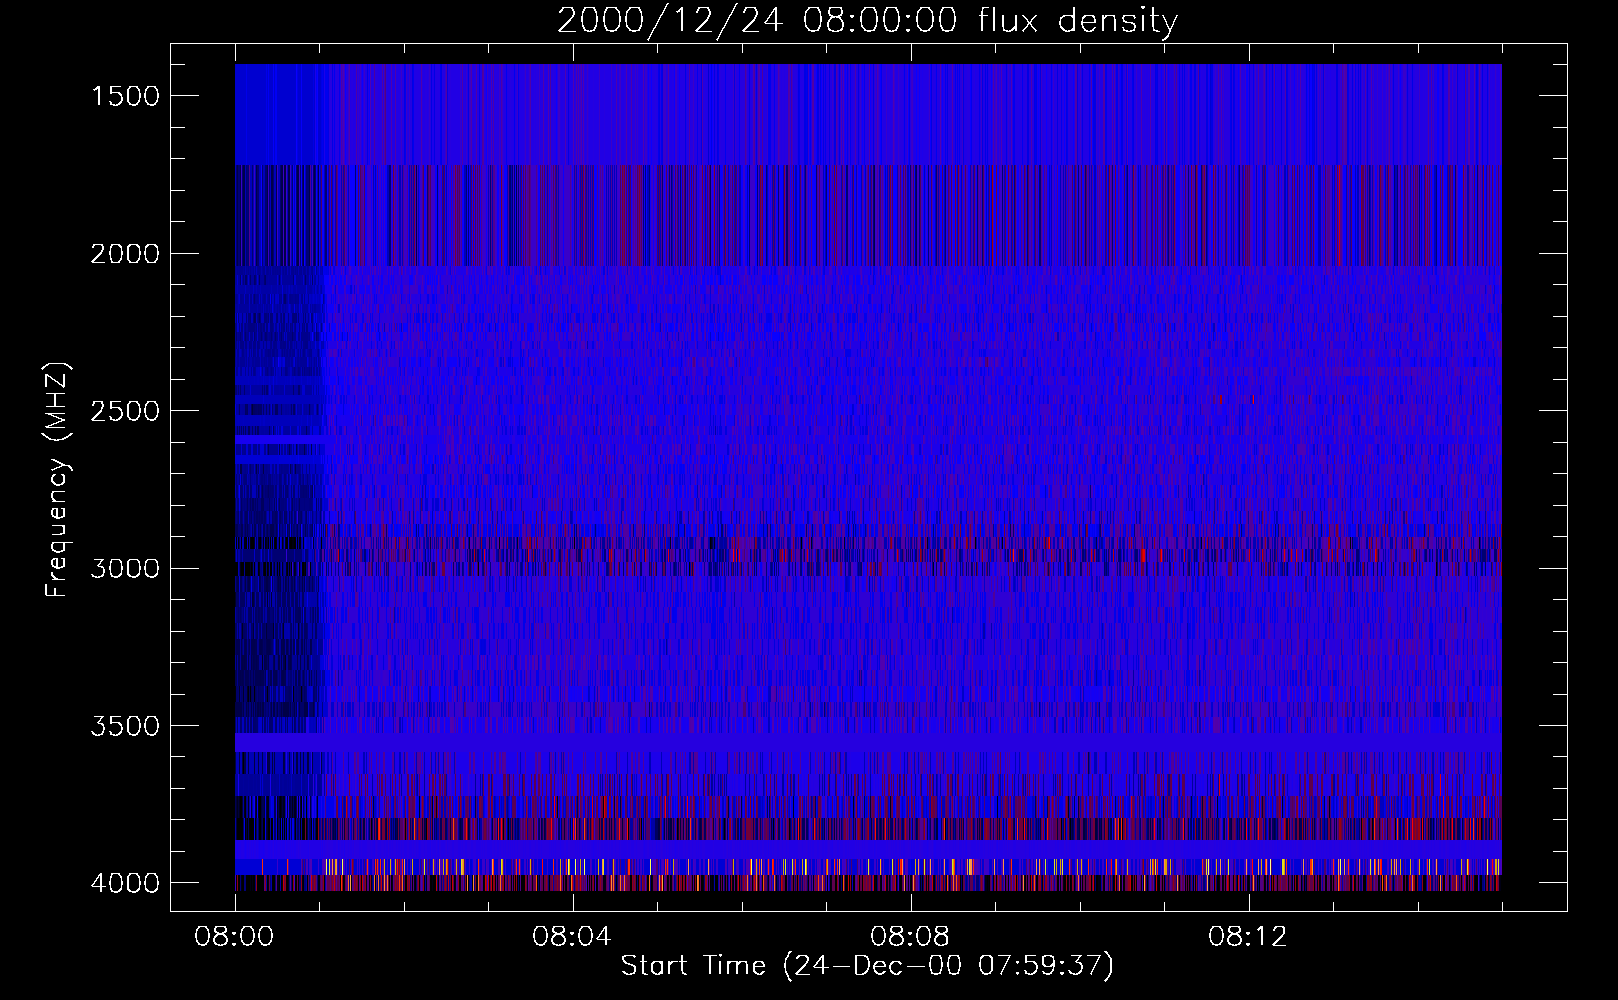
Task: Click the 2000 frequency tick label
Action: point(125,254)
